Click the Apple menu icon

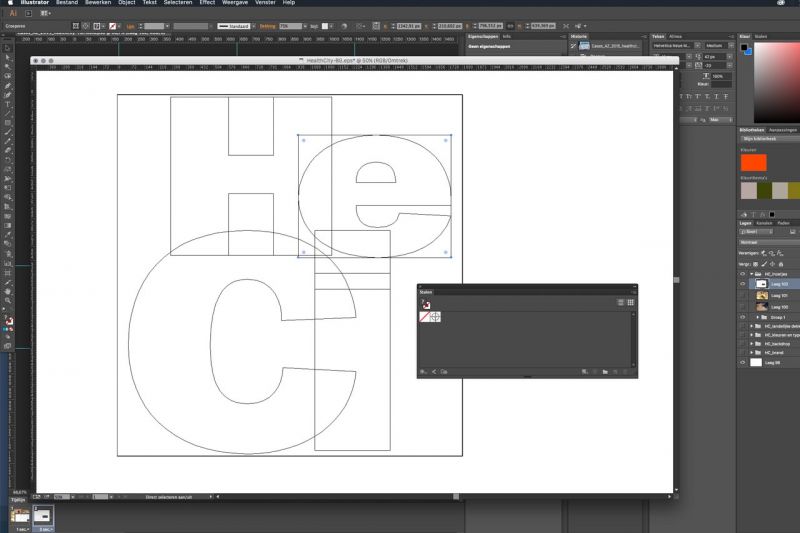(x=7, y=3)
